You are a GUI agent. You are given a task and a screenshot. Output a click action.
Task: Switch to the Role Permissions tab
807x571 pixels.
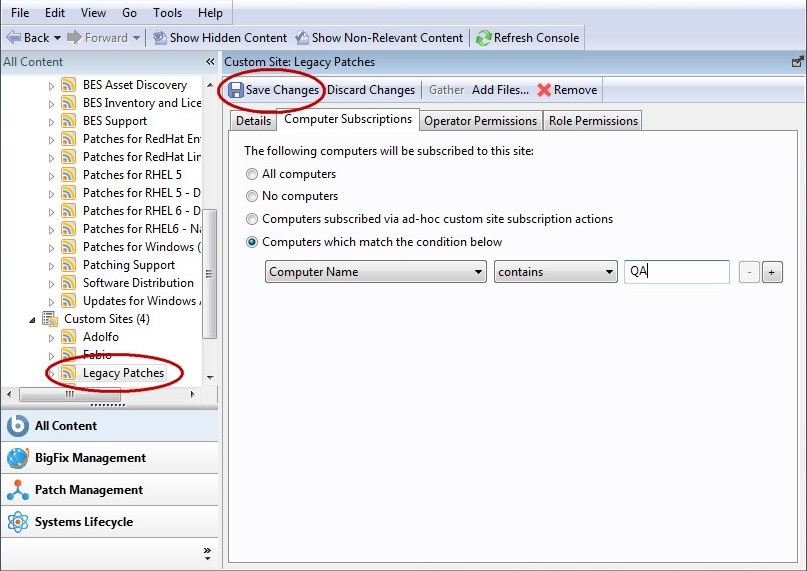pos(593,121)
